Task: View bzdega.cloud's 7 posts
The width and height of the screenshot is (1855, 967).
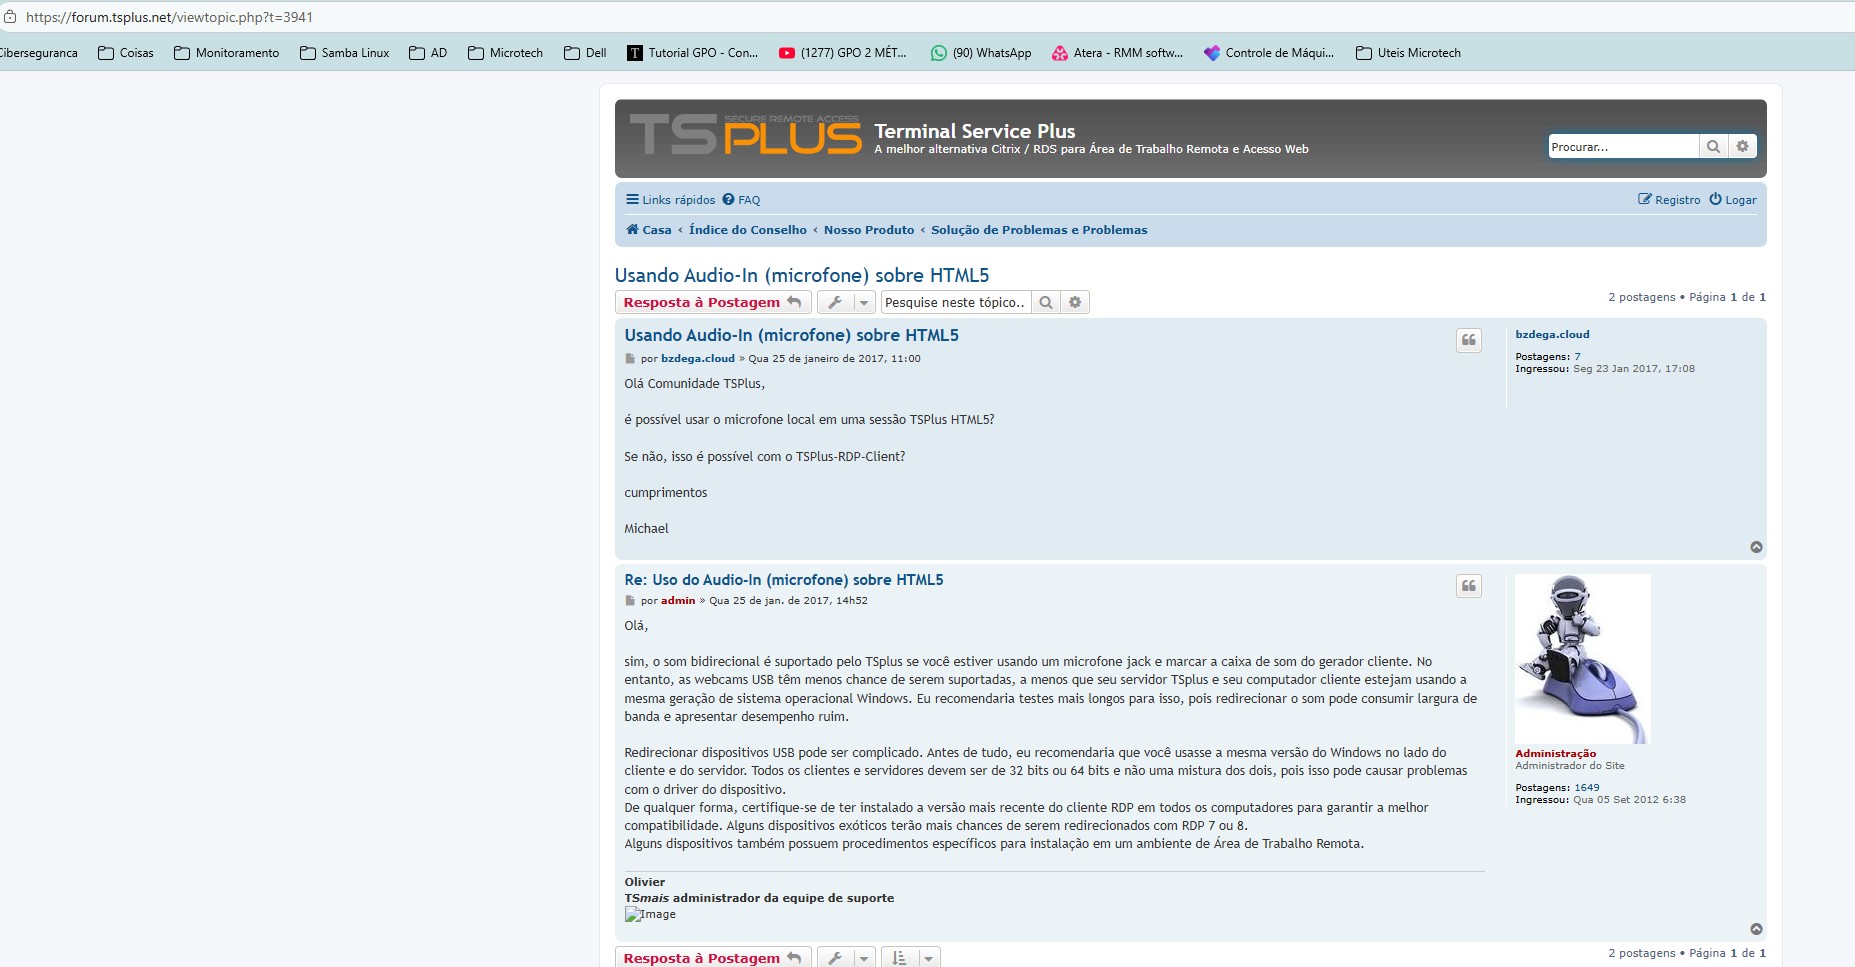Action: click(x=1578, y=357)
